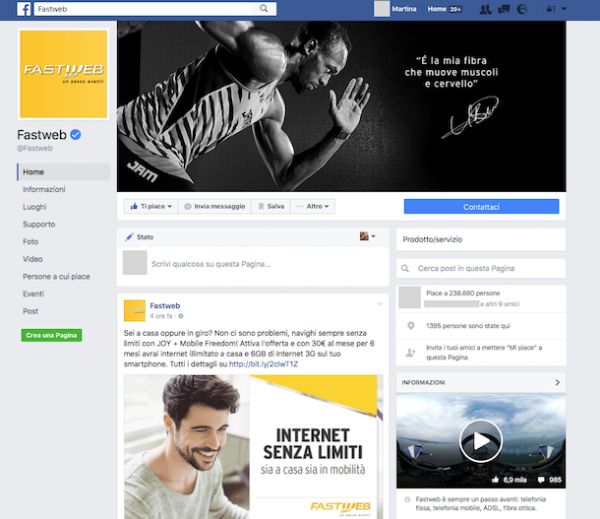
Task: Expand INFORMAZIONI section arrow
Action: pyautogui.click(x=557, y=382)
